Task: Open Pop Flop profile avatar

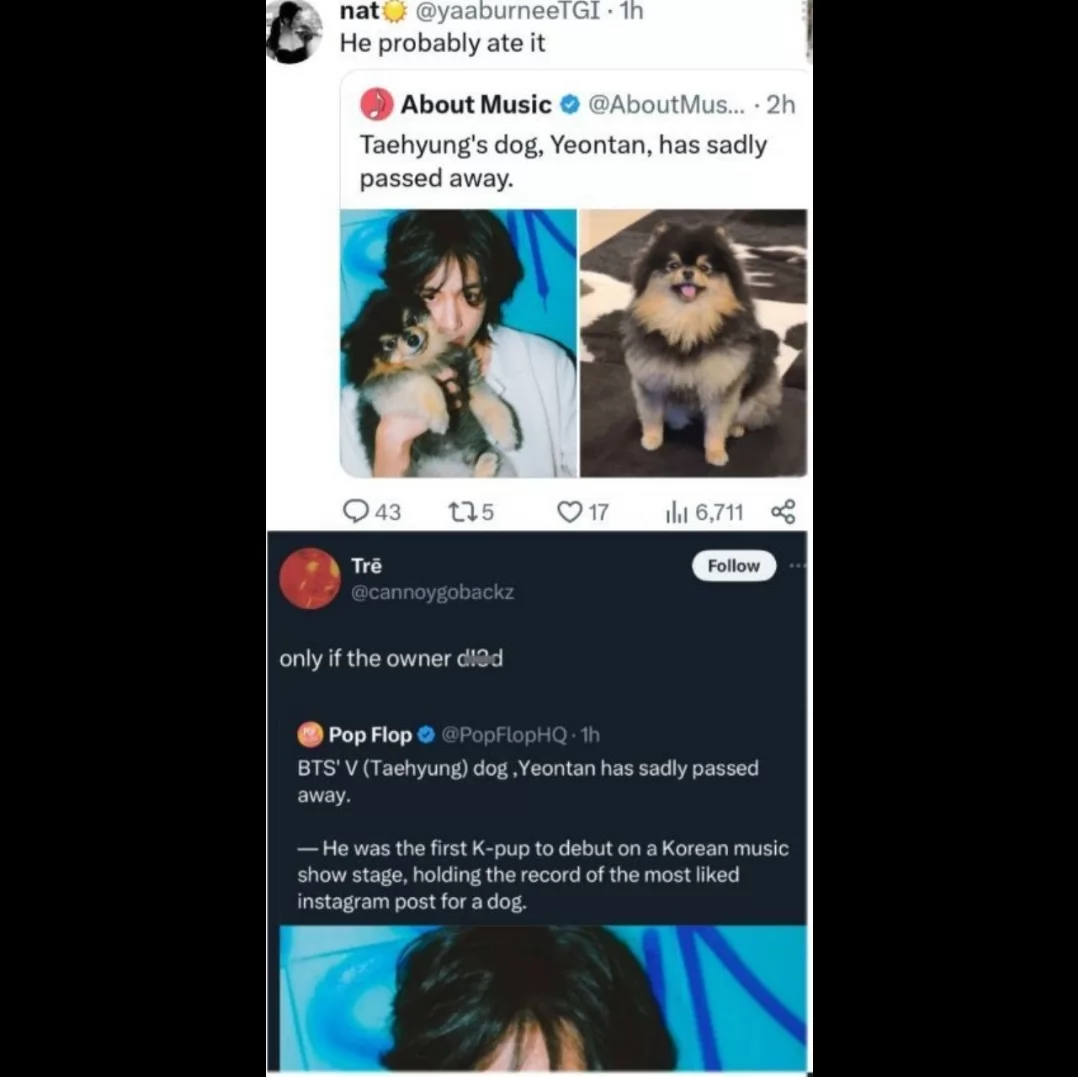Action: pyautogui.click(x=310, y=735)
